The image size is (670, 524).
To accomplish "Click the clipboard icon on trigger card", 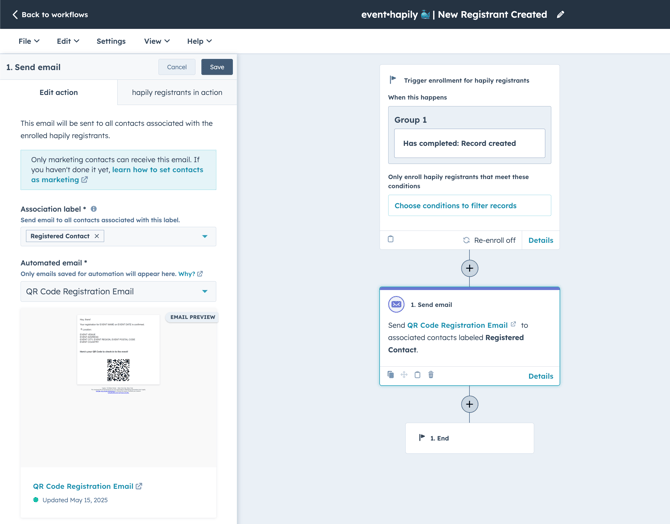I will tap(391, 240).
